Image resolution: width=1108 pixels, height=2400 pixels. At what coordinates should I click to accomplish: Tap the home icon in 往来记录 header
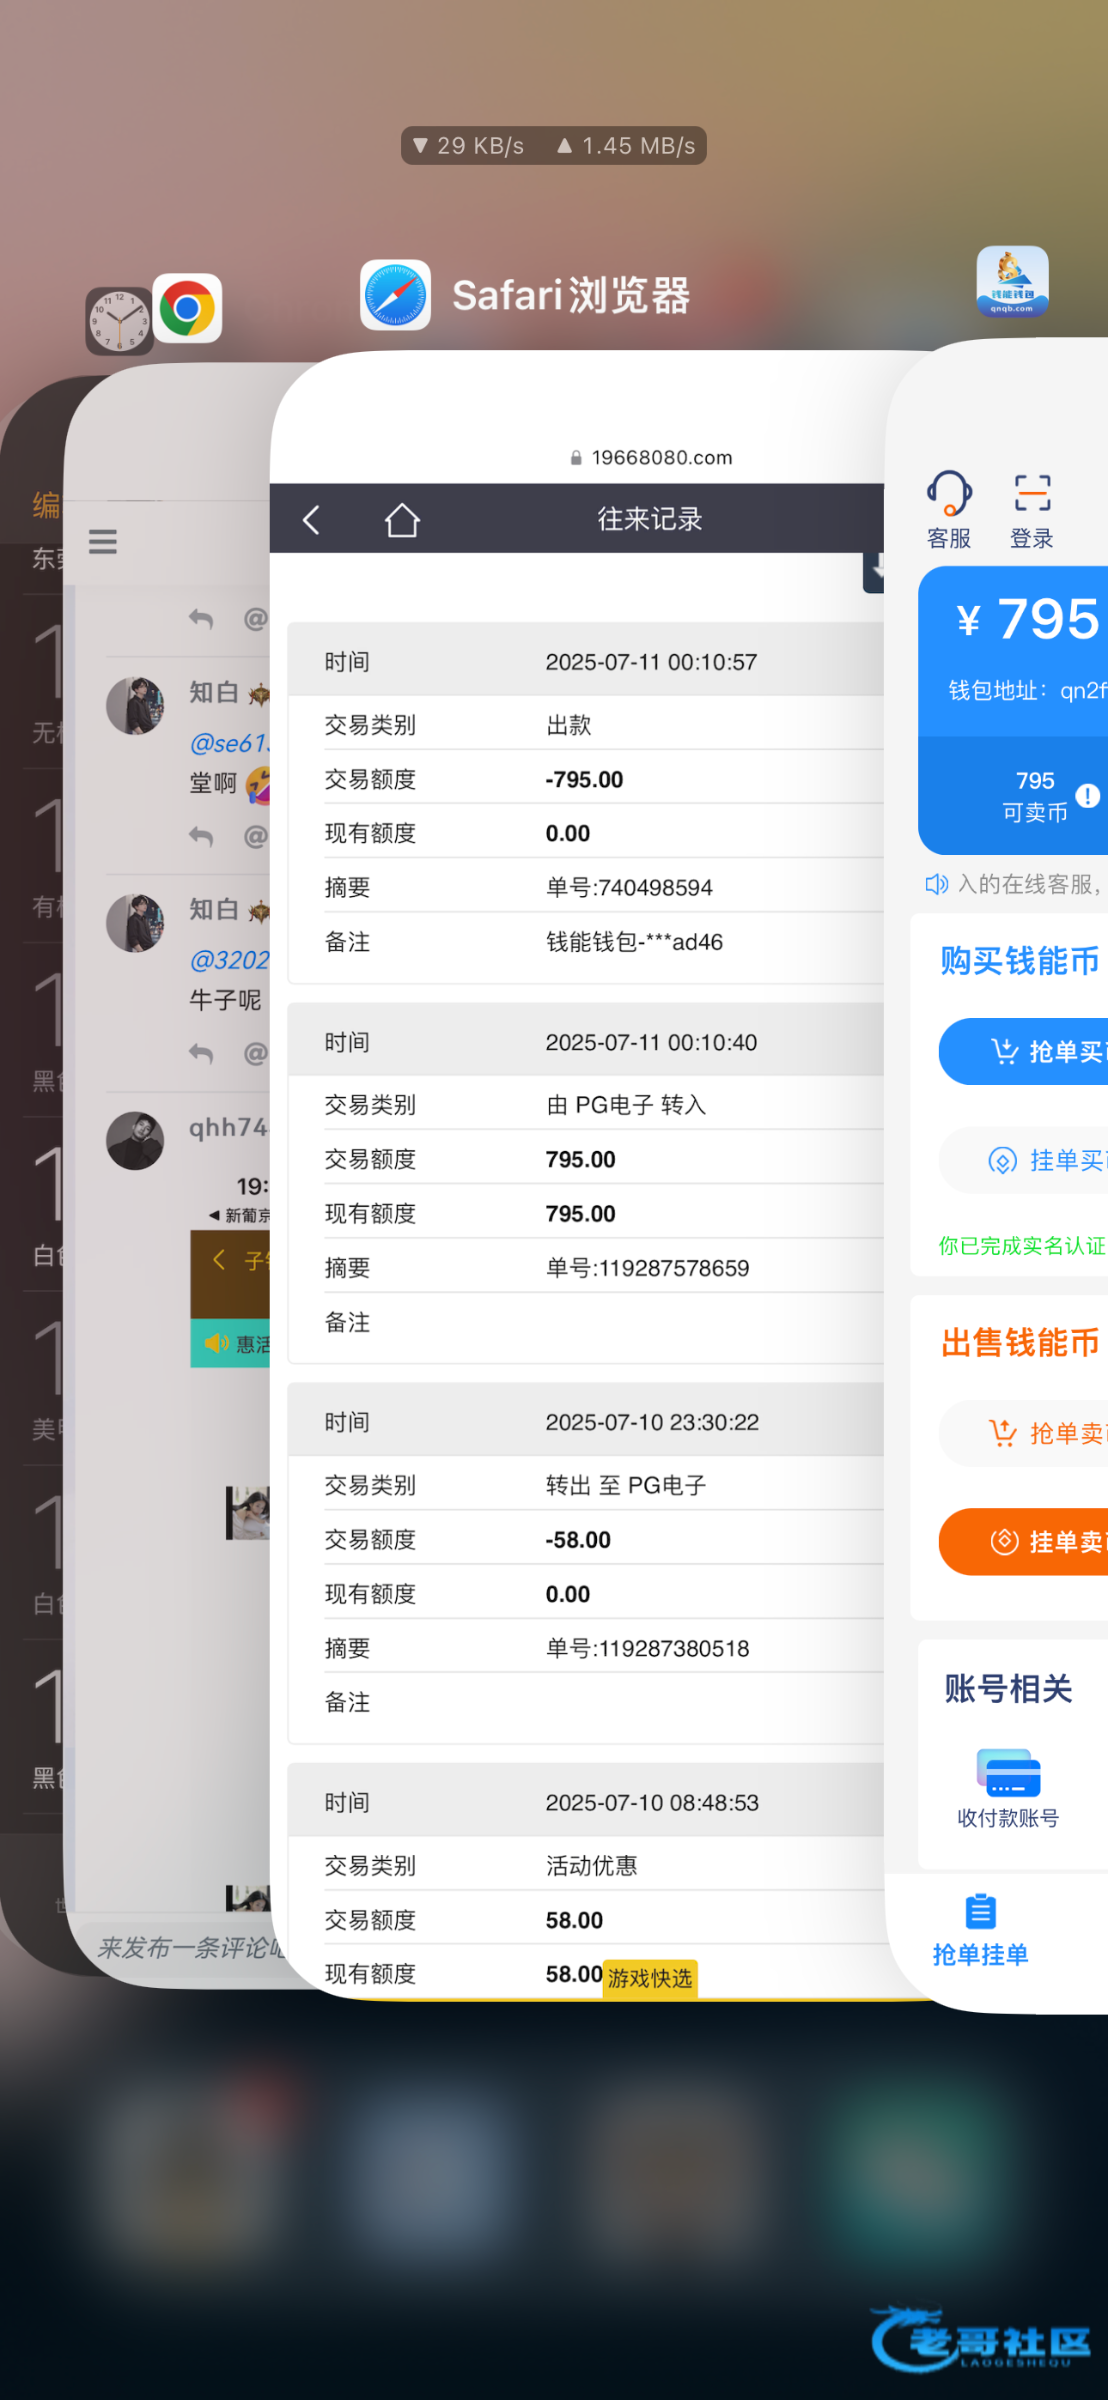click(402, 520)
